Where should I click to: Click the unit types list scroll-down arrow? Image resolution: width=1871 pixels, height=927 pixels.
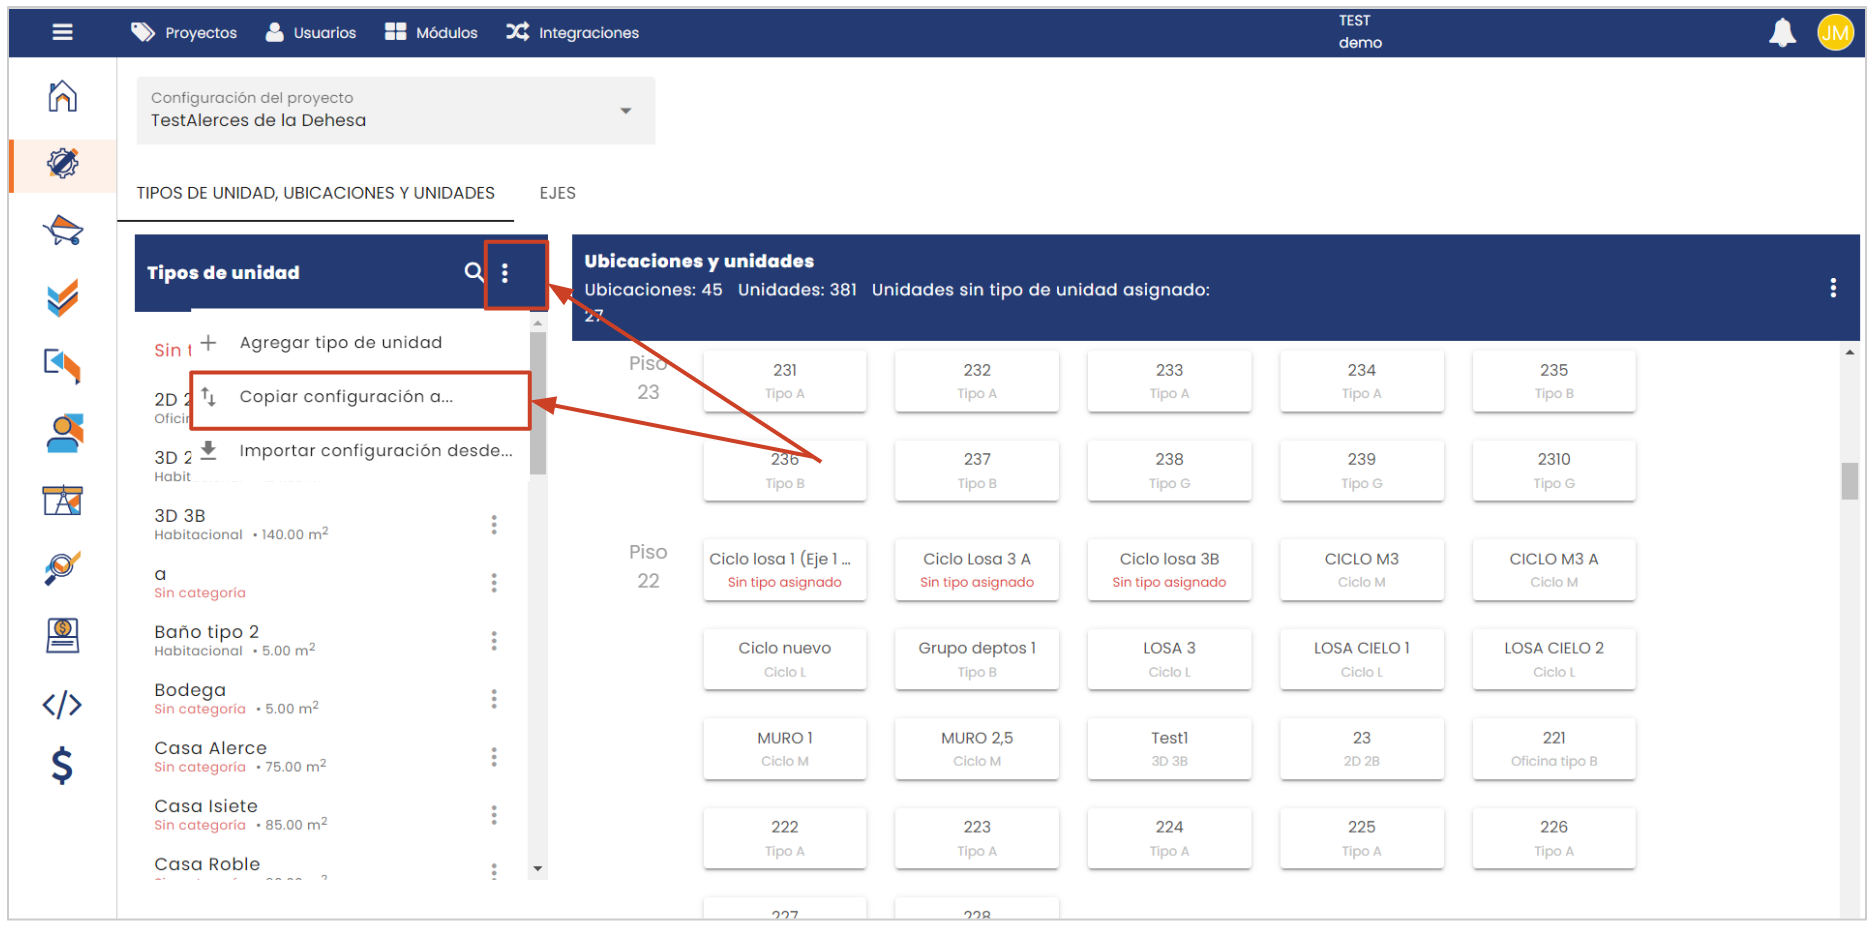[x=538, y=869]
